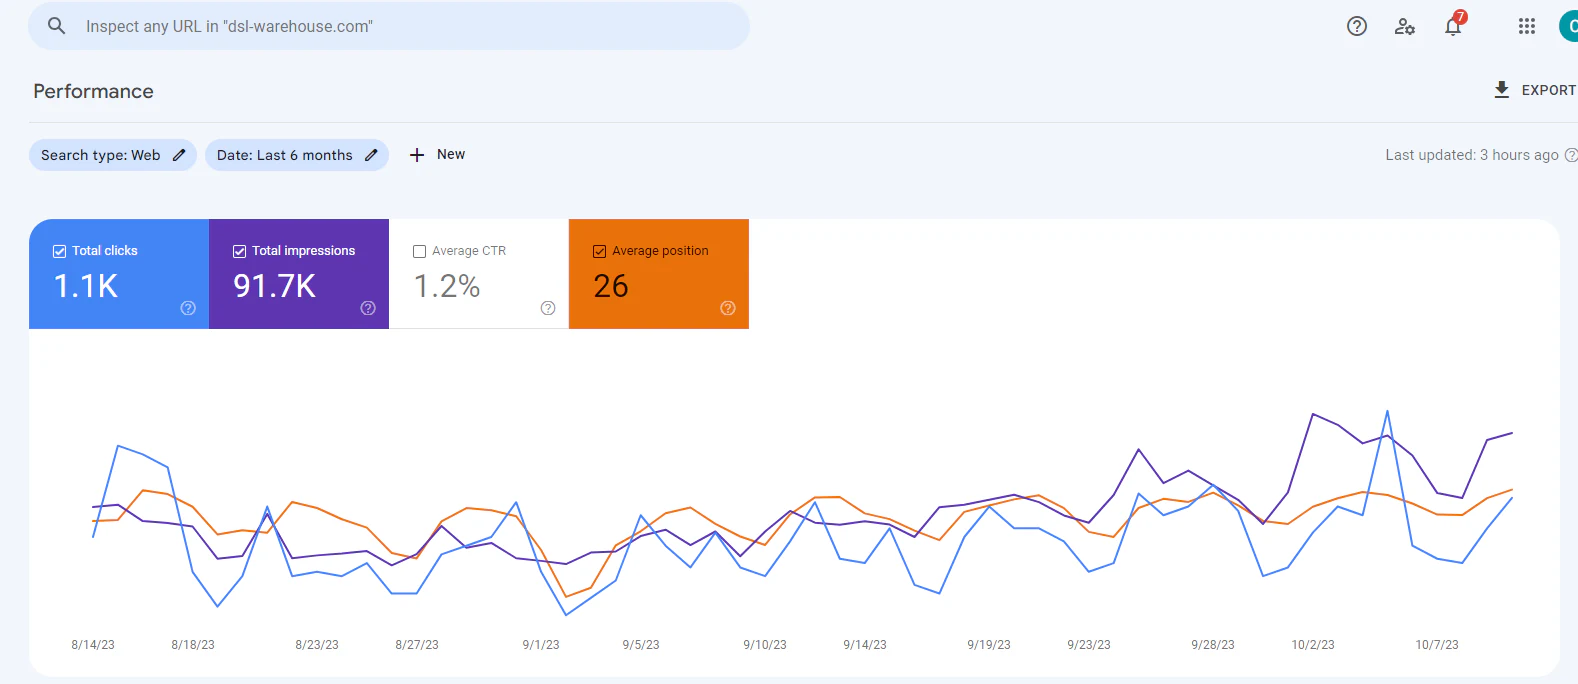Select the 1.2% average CTR value
The width and height of the screenshot is (1578, 684).
pyautogui.click(x=447, y=286)
